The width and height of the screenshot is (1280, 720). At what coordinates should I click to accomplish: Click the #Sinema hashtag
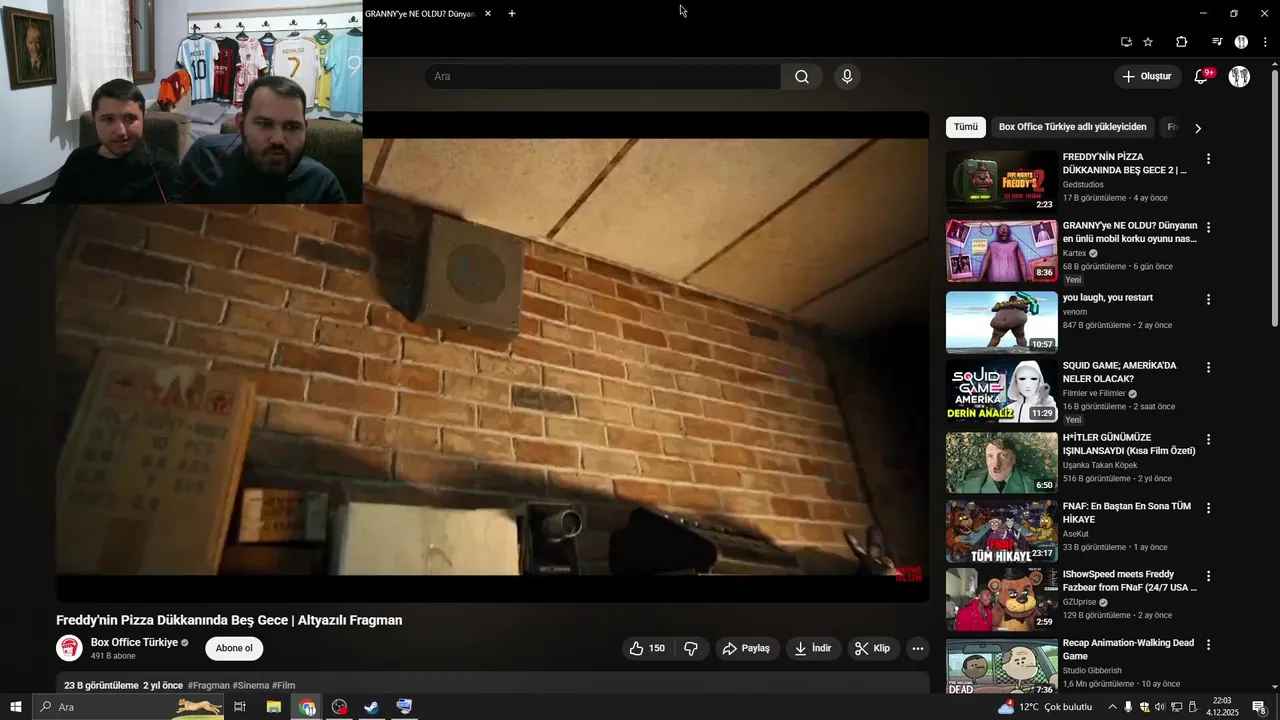tap(251, 686)
